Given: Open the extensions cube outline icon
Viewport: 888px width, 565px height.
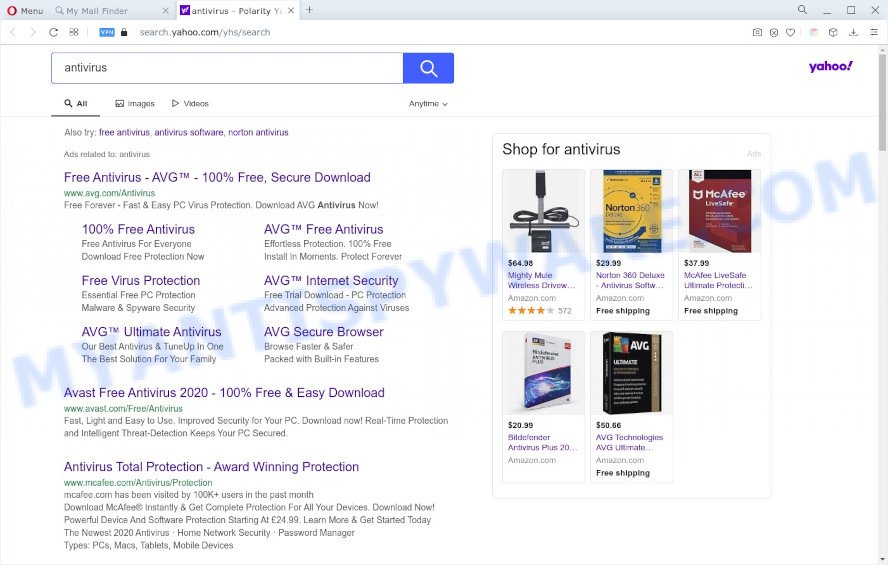Looking at the screenshot, I should point(833,32).
